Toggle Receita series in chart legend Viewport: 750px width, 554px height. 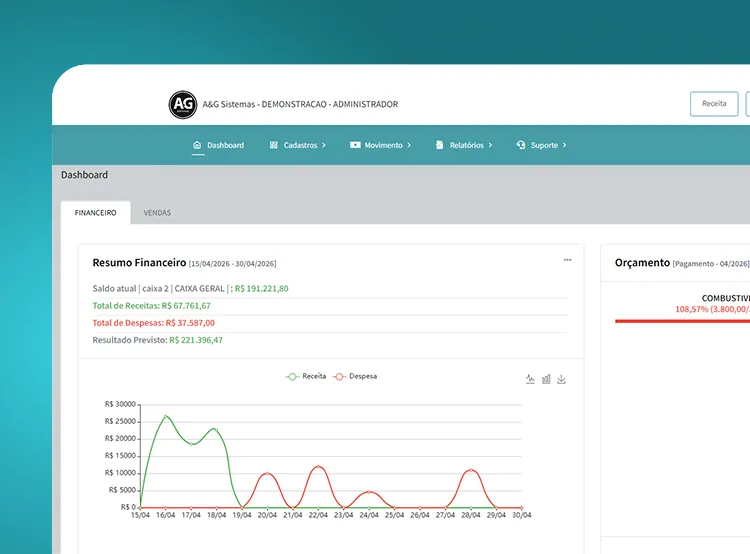306,377
